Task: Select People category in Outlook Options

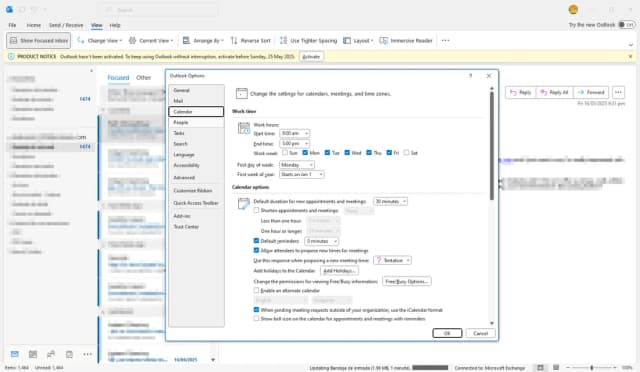Action: [x=196, y=123]
